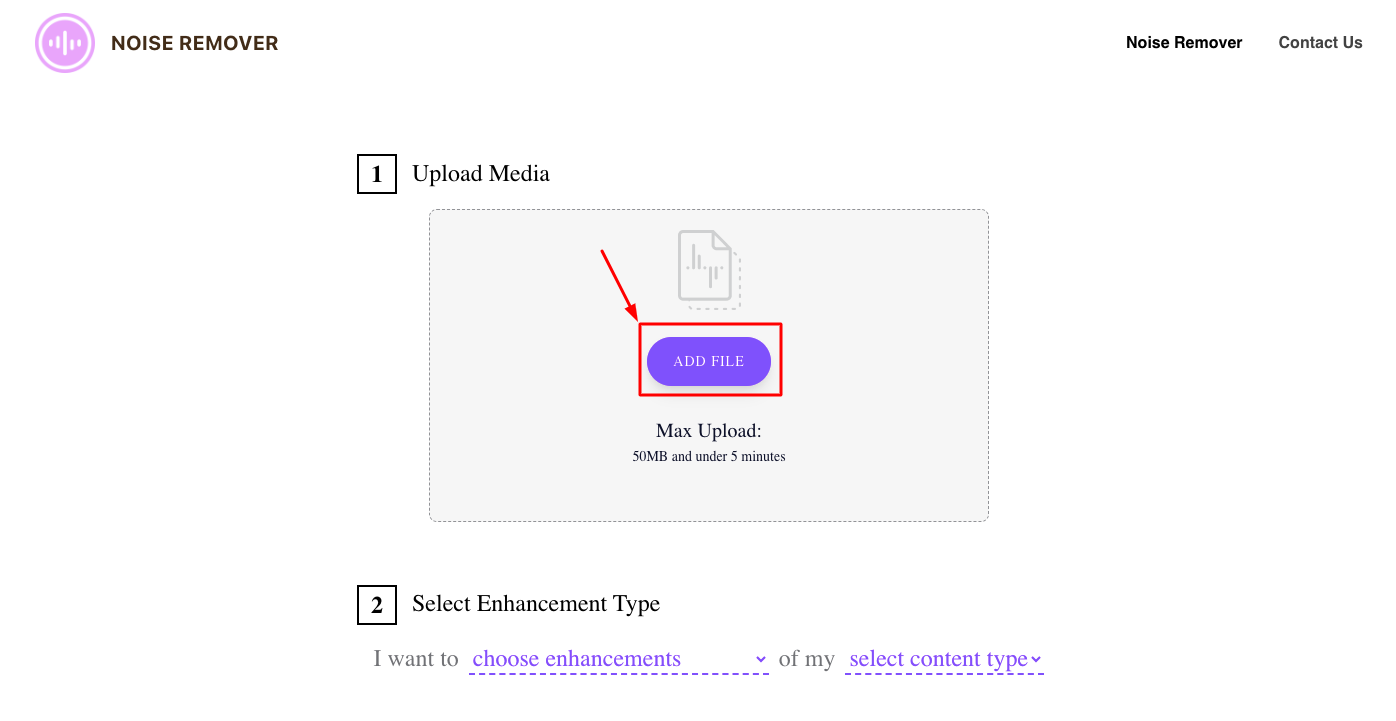This screenshot has height=721, width=1396.
Task: Click the "I want to" text
Action: pyautogui.click(x=416, y=659)
